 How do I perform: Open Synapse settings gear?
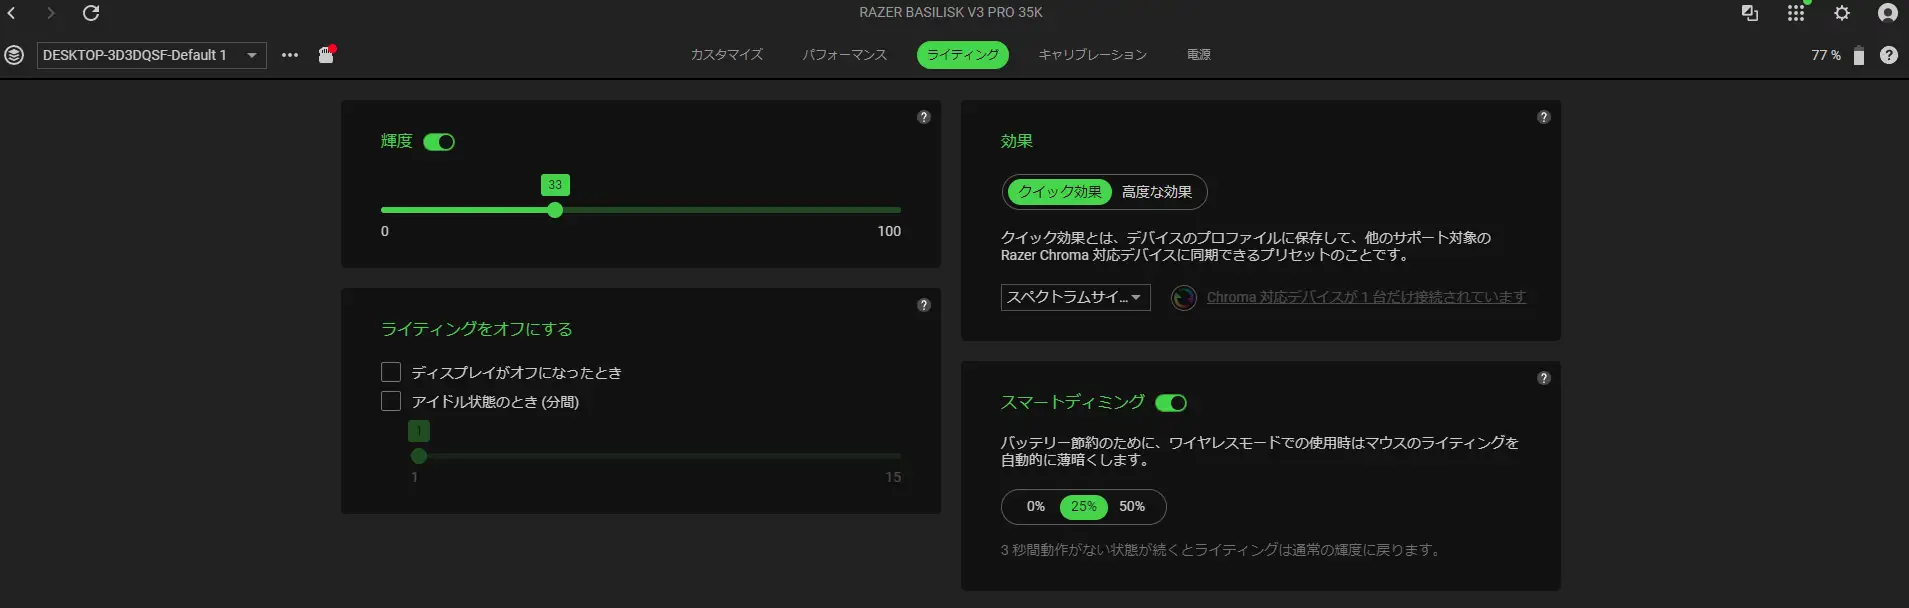1842,13
